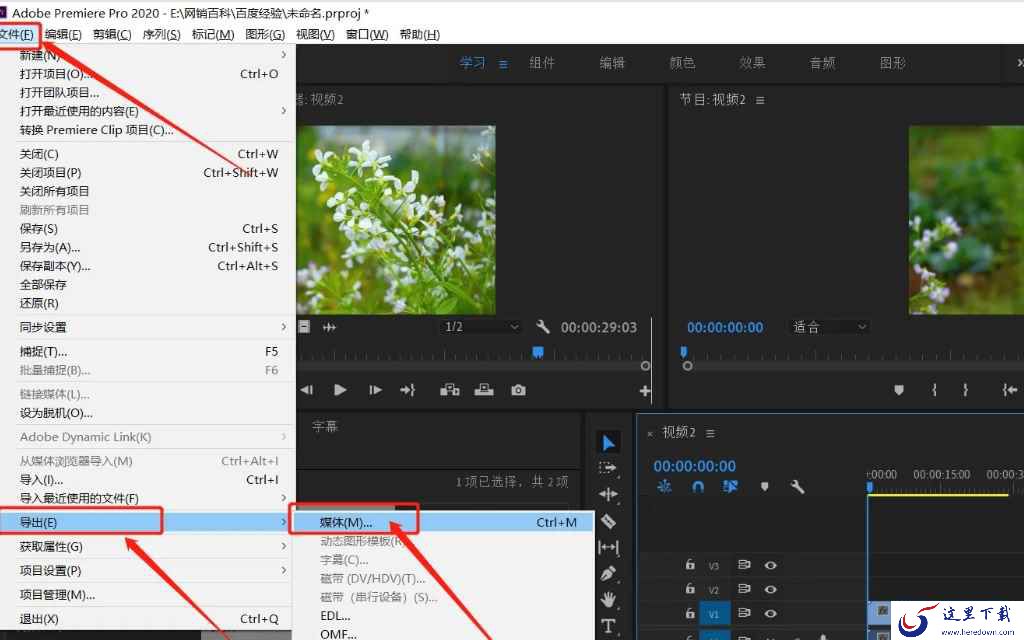Viewport: 1024px width, 640px height.
Task: Click the Insert button in source monitor
Action: point(449,390)
